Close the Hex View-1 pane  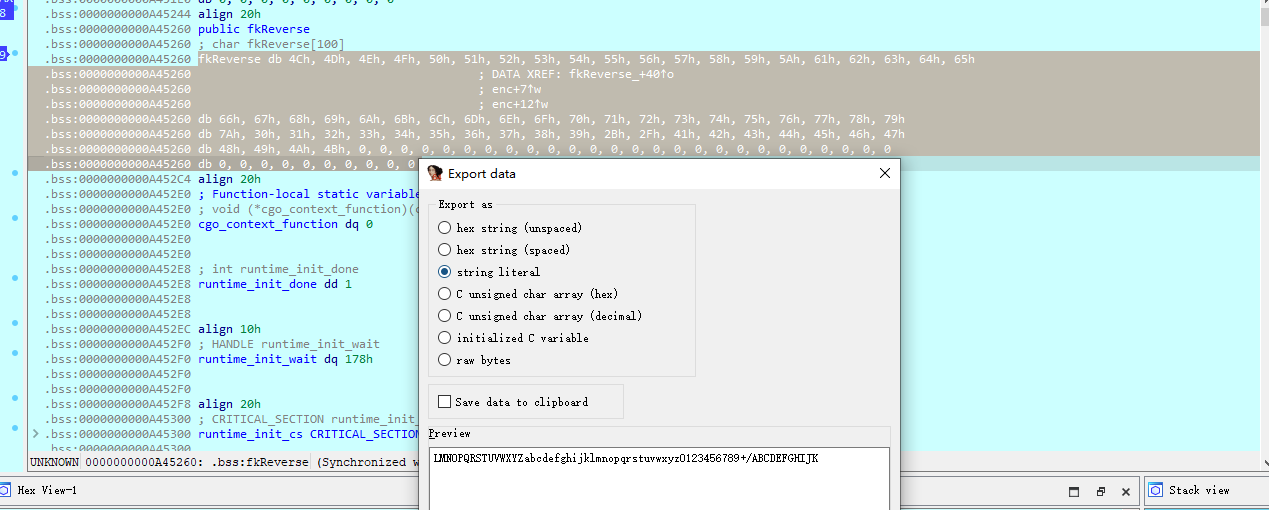click(x=1127, y=491)
